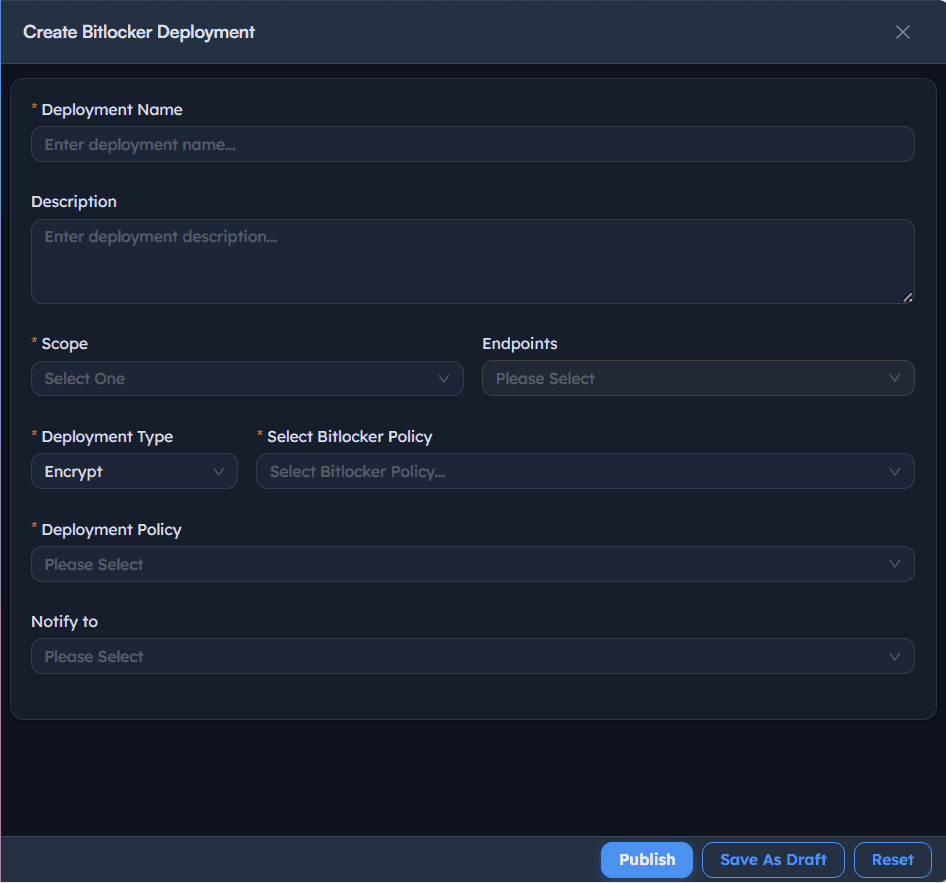This screenshot has height=883, width=946.
Task: Click the Endpoints label
Action: coord(519,344)
